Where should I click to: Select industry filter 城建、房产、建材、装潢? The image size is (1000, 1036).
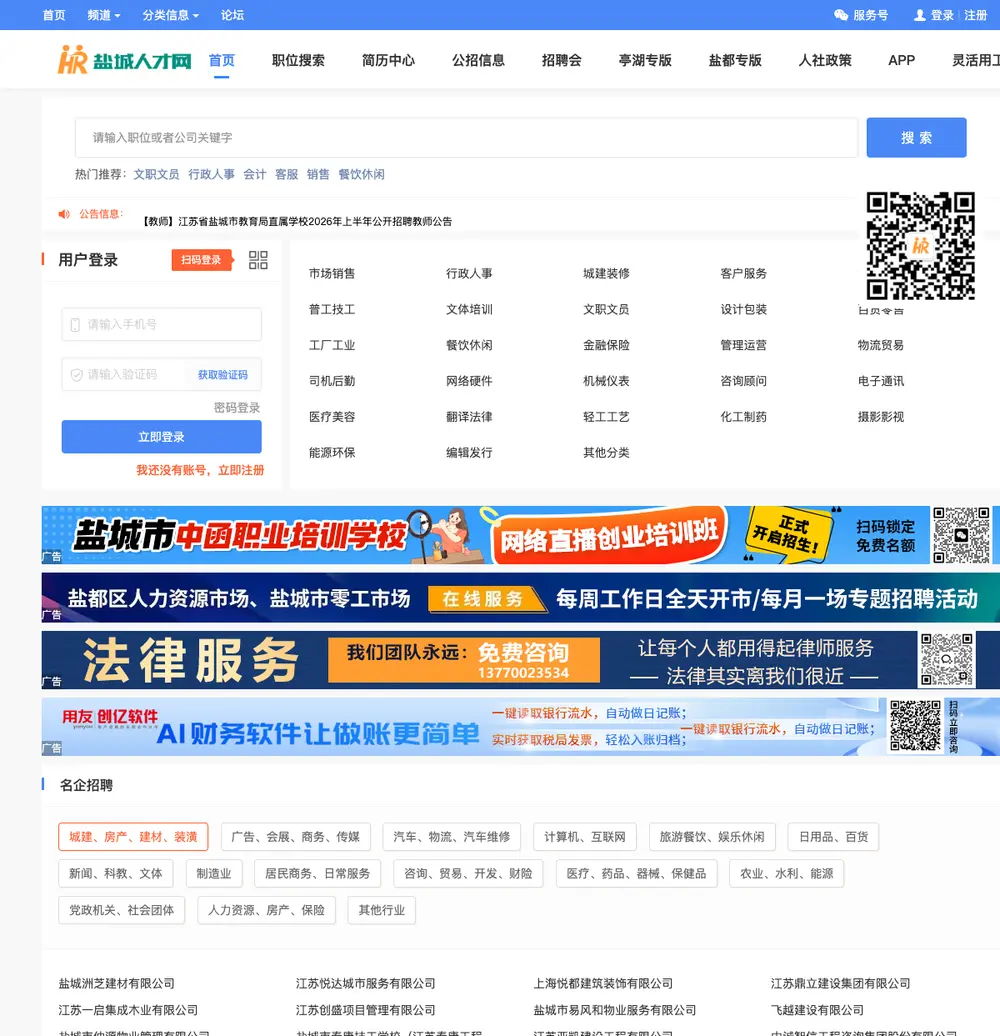[133, 837]
